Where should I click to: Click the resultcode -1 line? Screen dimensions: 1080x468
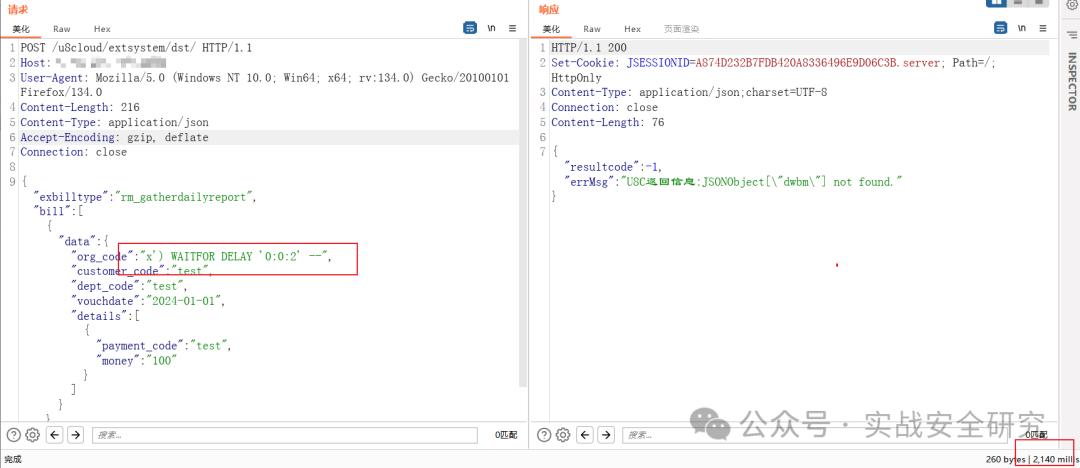coord(614,167)
